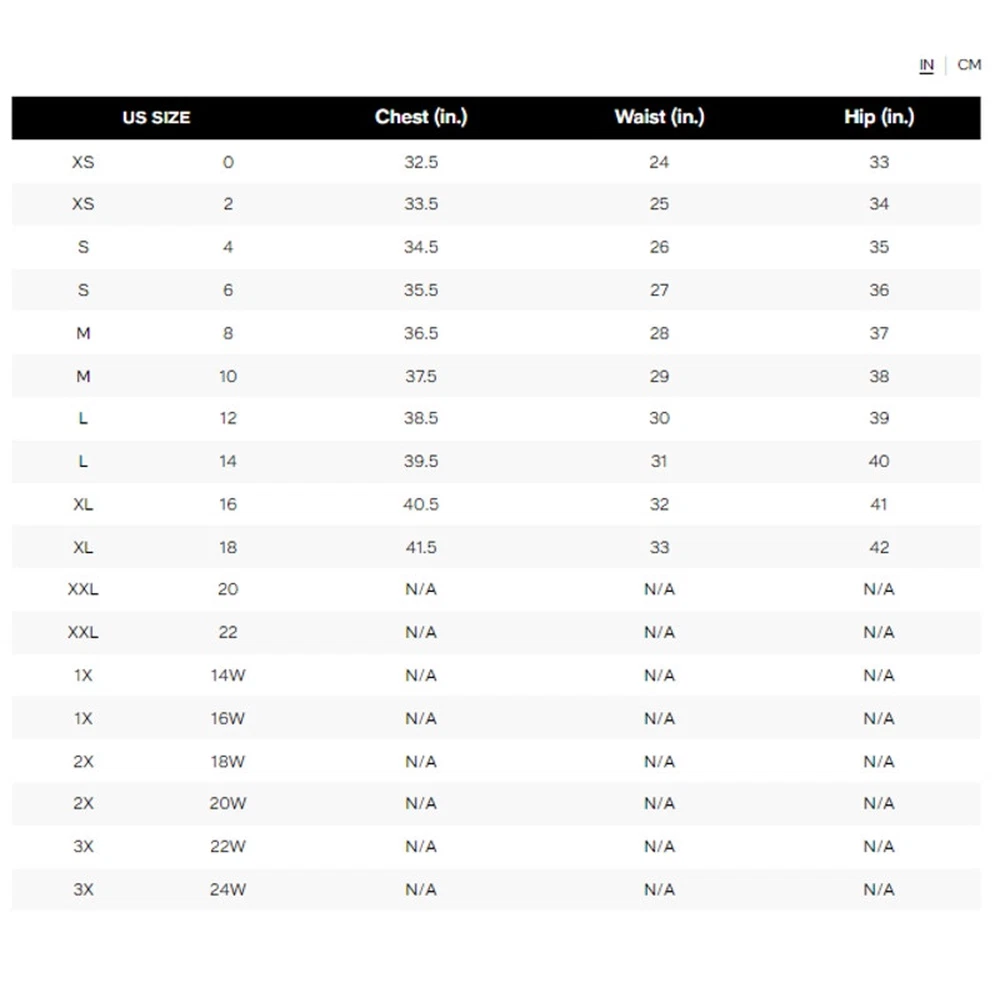Select hip value 42 in size 18 row
Viewport: 1000px width, 1000px height.
tap(879, 547)
